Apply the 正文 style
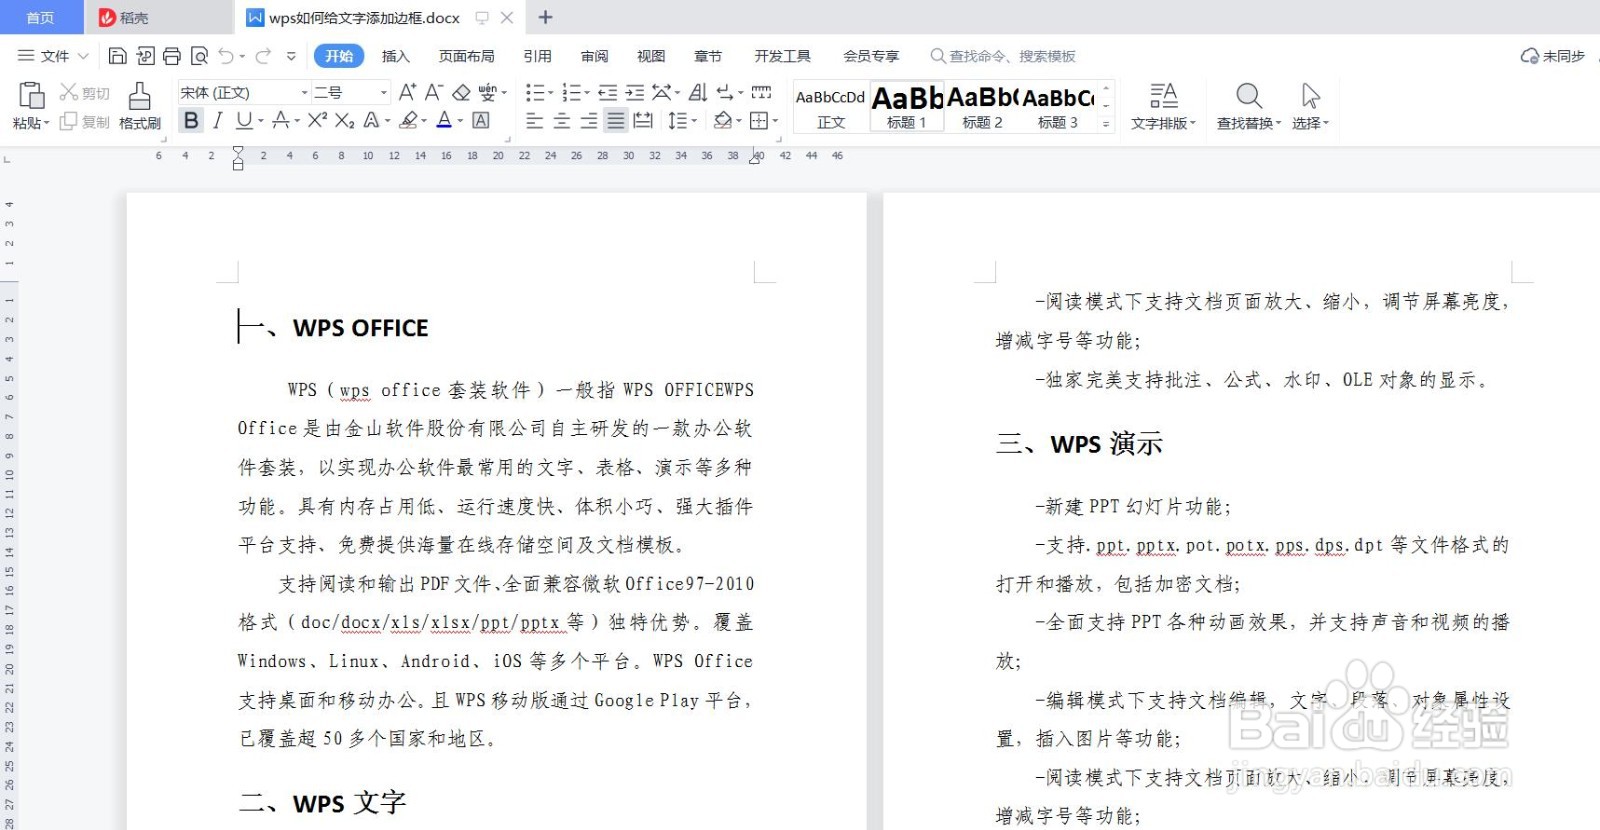Image resolution: width=1600 pixels, height=830 pixels. [831, 107]
